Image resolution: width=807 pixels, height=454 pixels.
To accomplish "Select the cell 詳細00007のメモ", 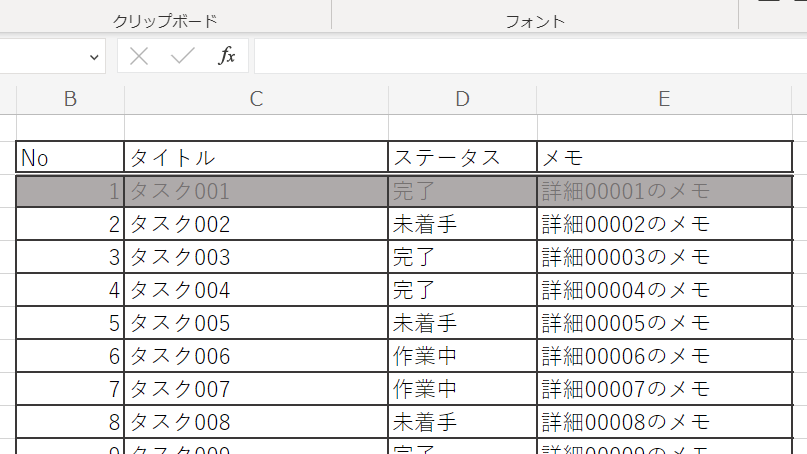I will (x=664, y=389).
